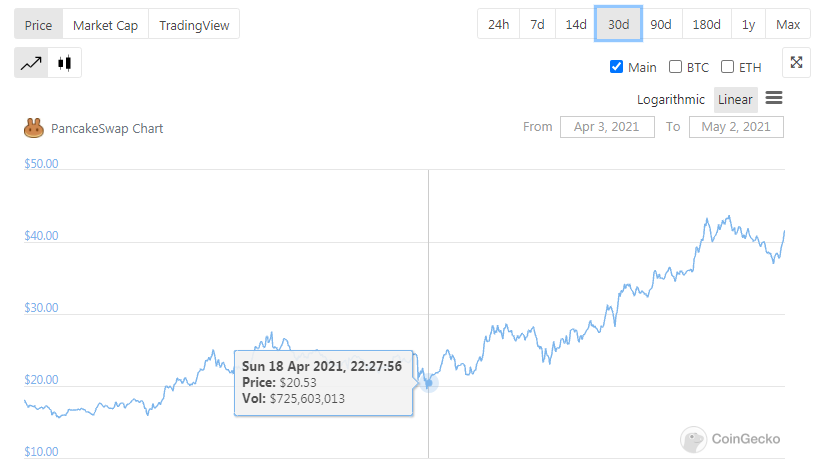Open chart hamburger export menu
The image size is (822, 469).
click(774, 98)
